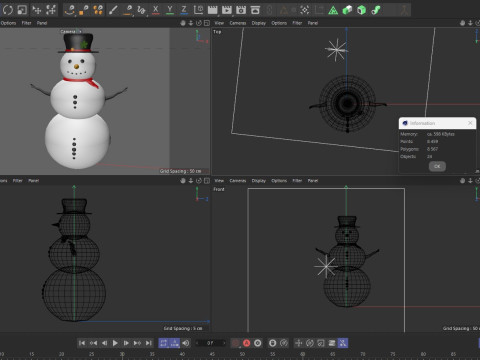Viewport: 480px width, 360px height.
Task: Toggle the Y axis lock
Action: 170,10
